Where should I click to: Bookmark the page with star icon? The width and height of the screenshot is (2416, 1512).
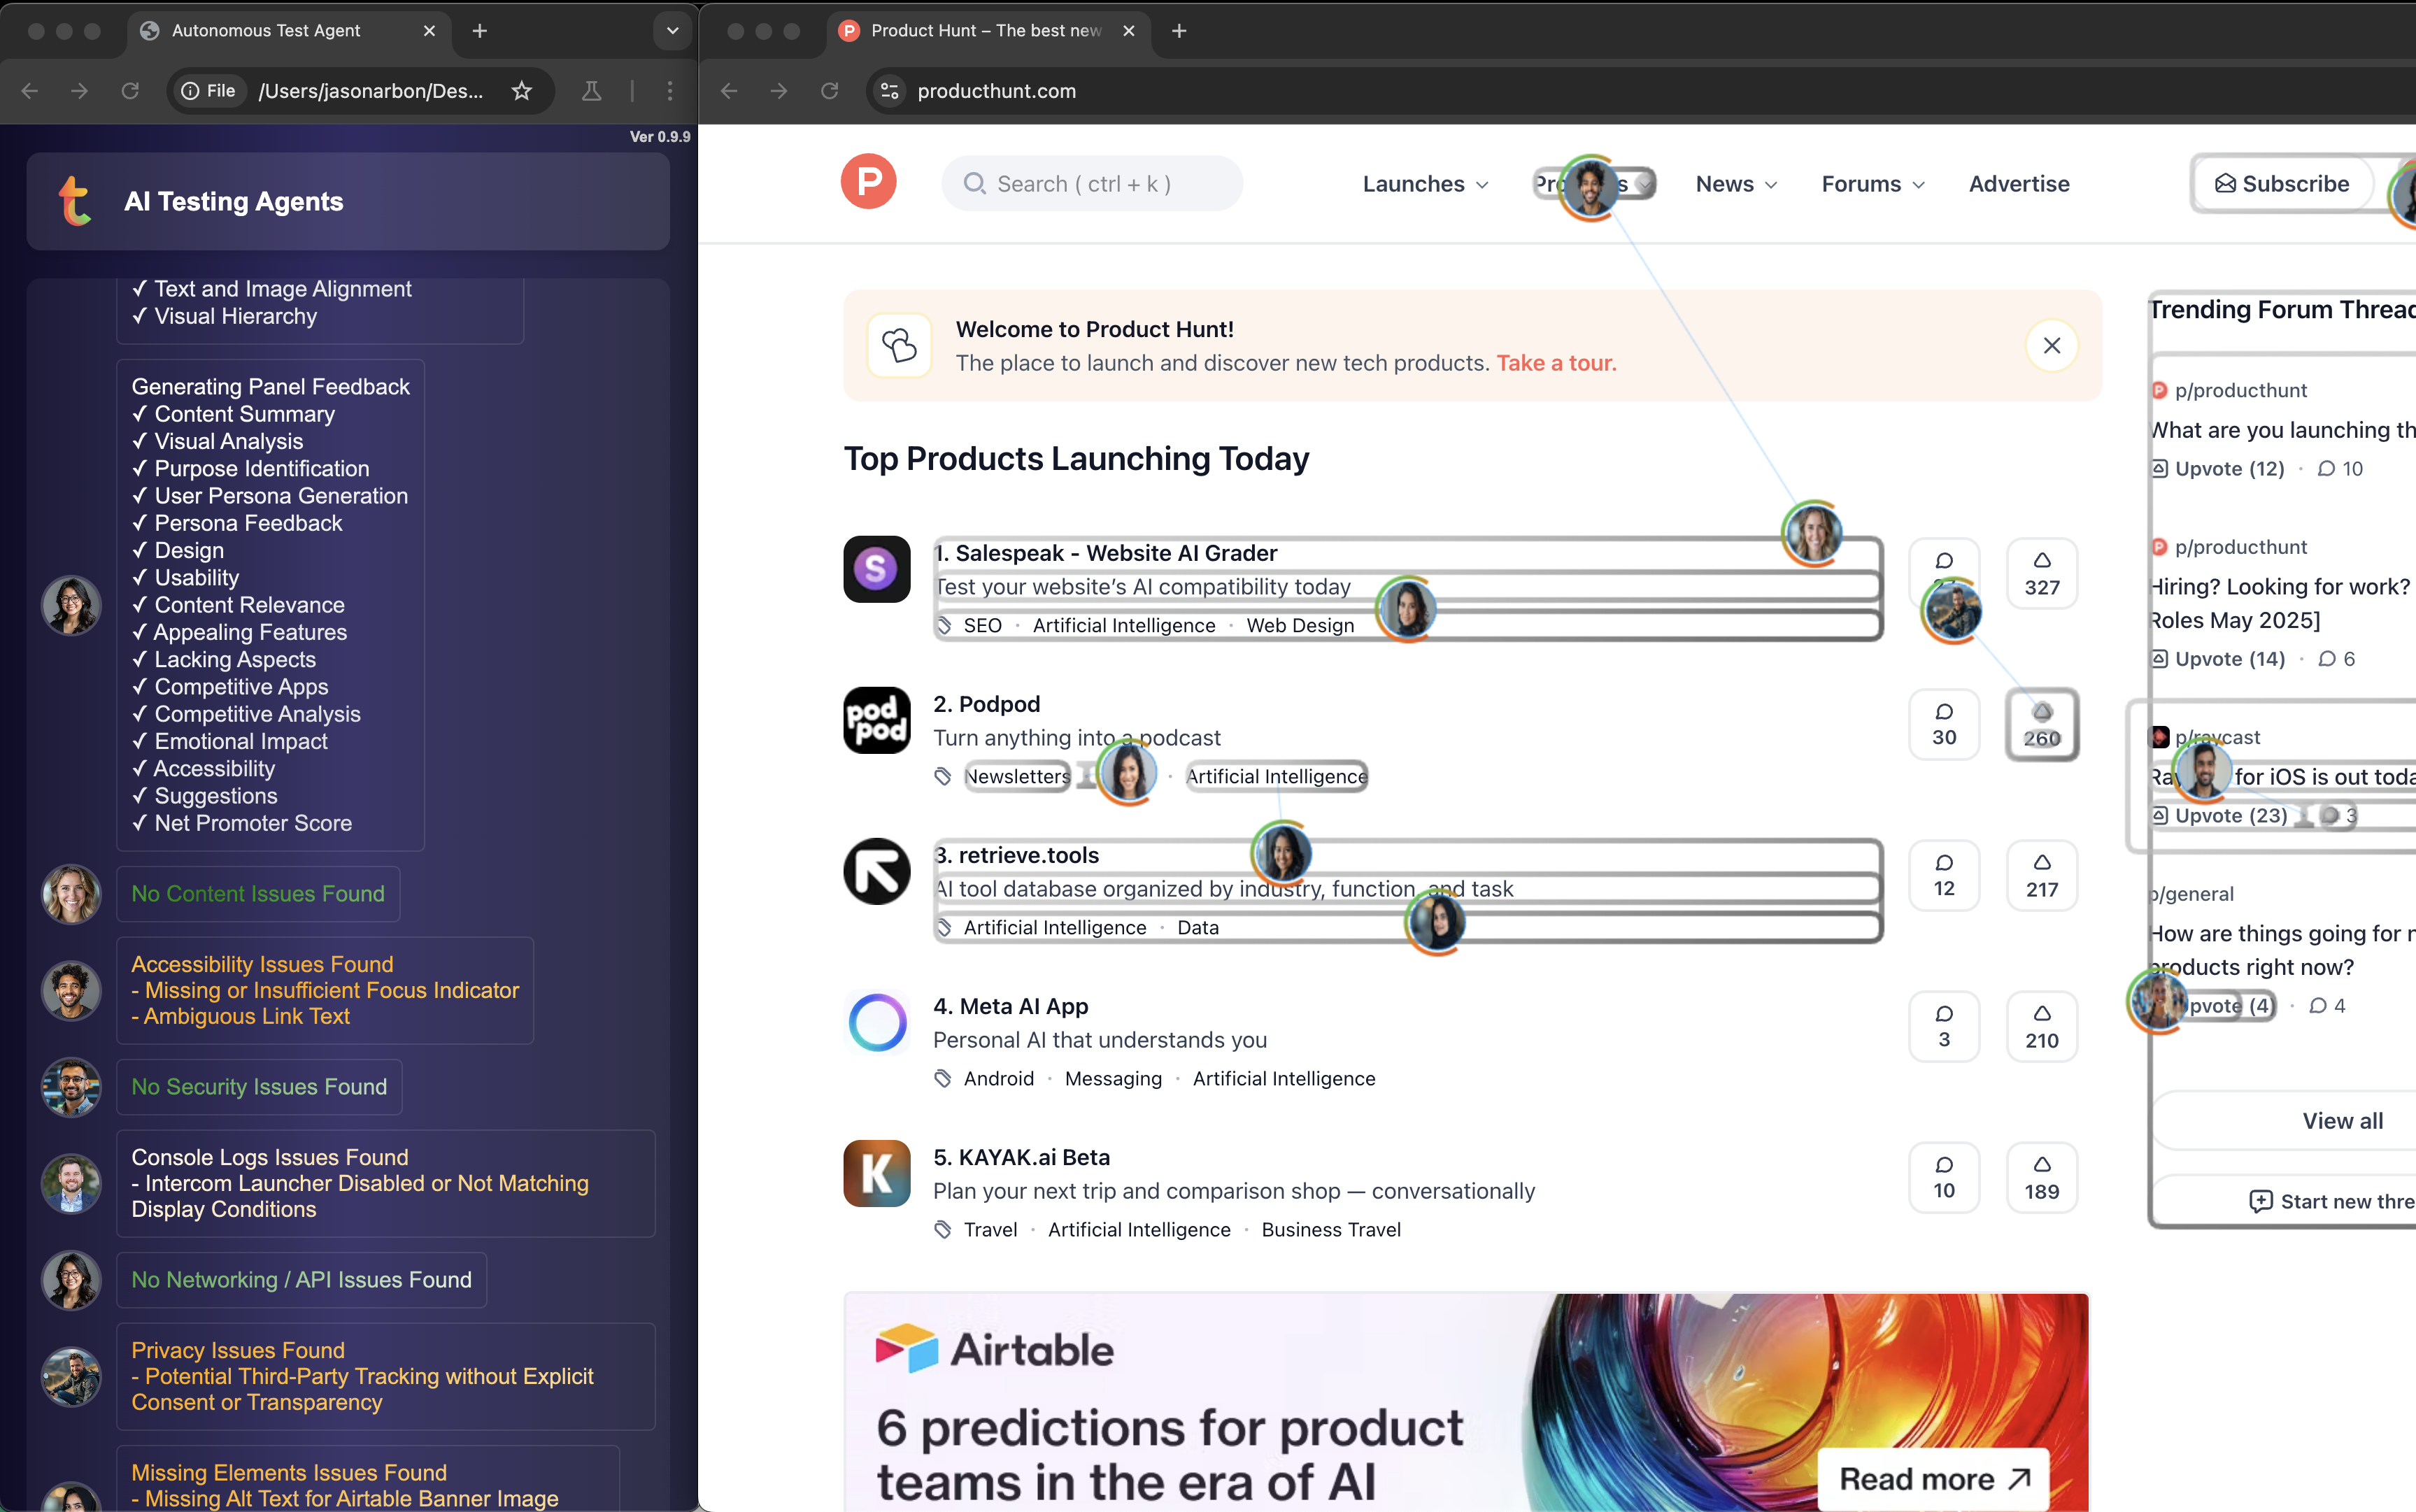(x=521, y=91)
